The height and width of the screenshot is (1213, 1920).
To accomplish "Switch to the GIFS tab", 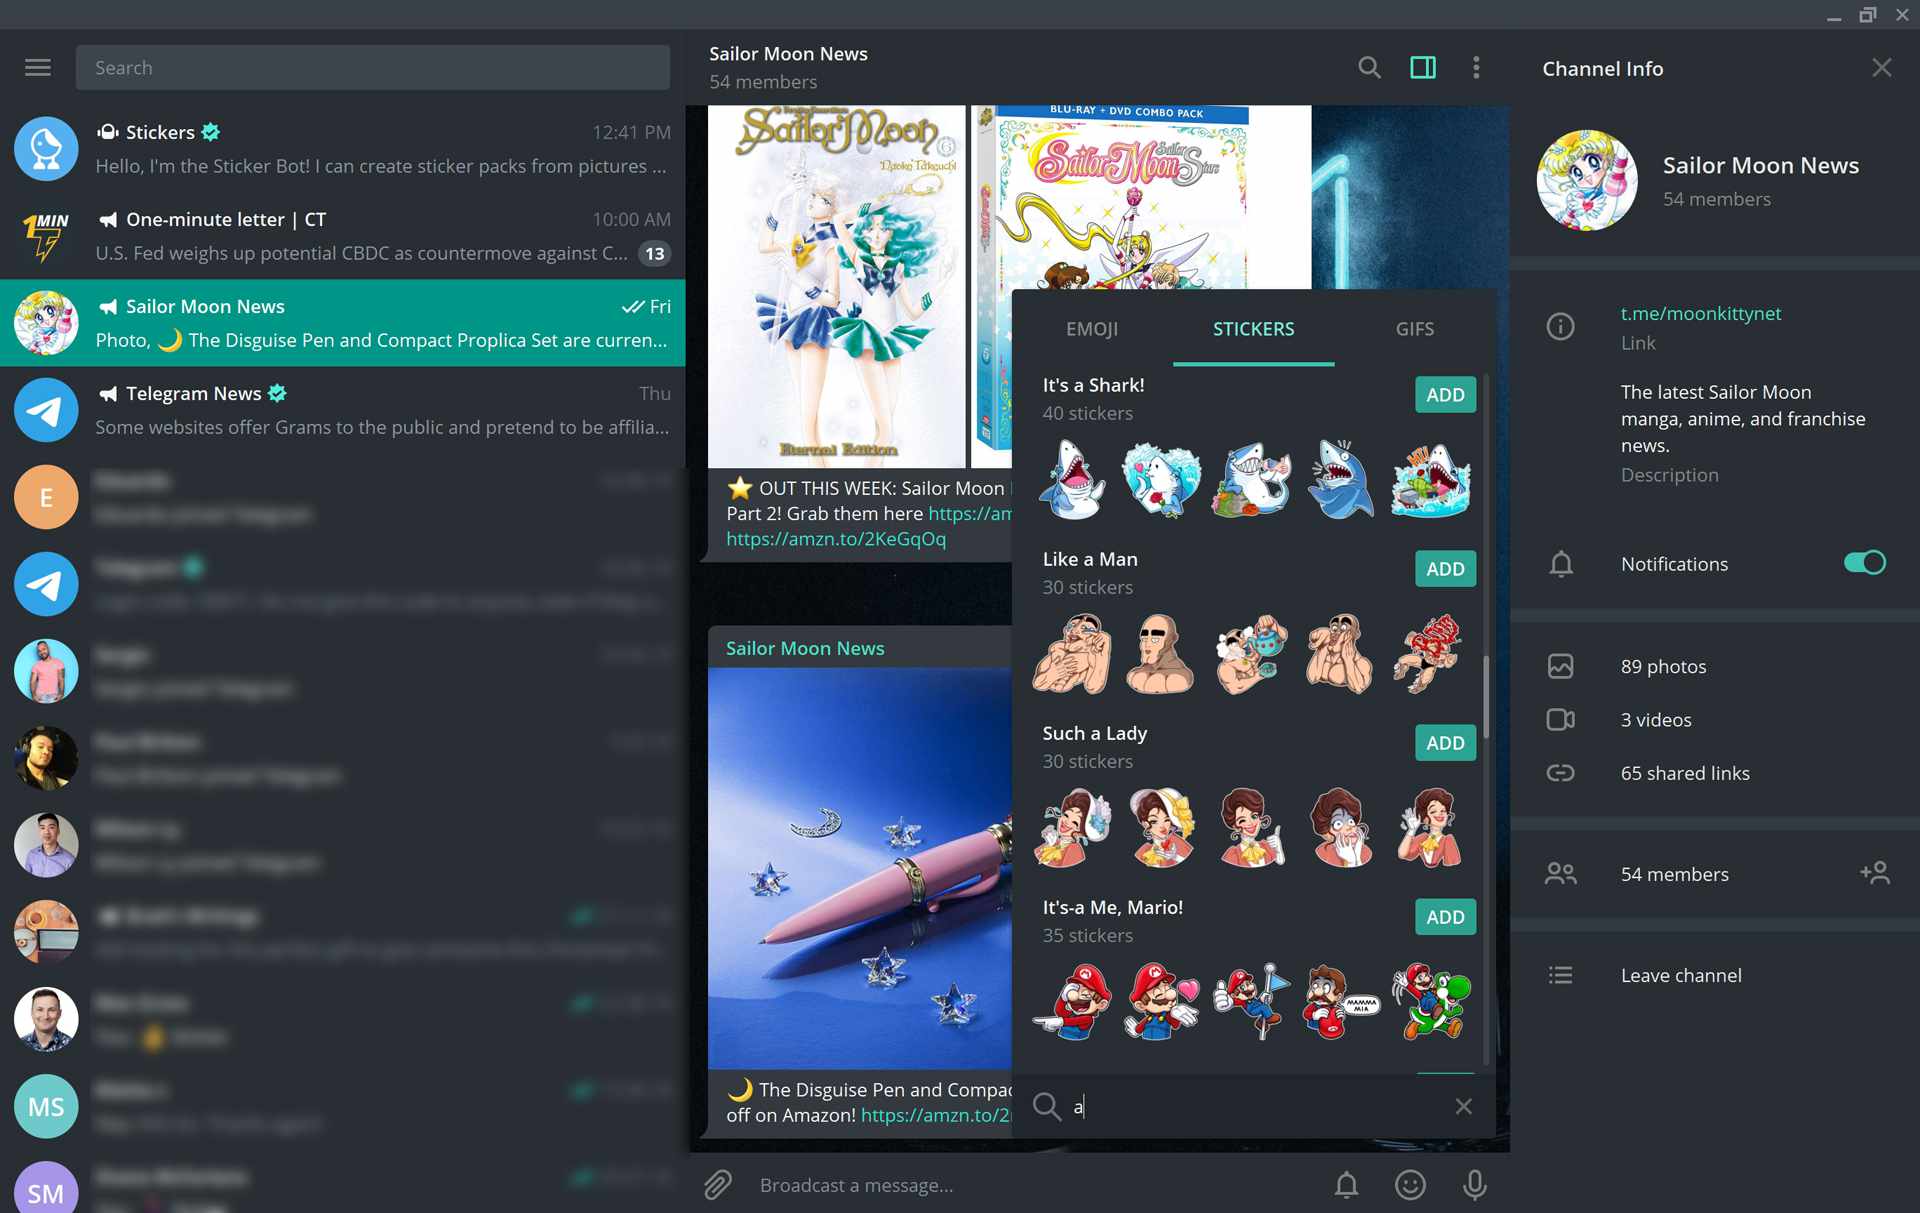I will pos(1415,329).
